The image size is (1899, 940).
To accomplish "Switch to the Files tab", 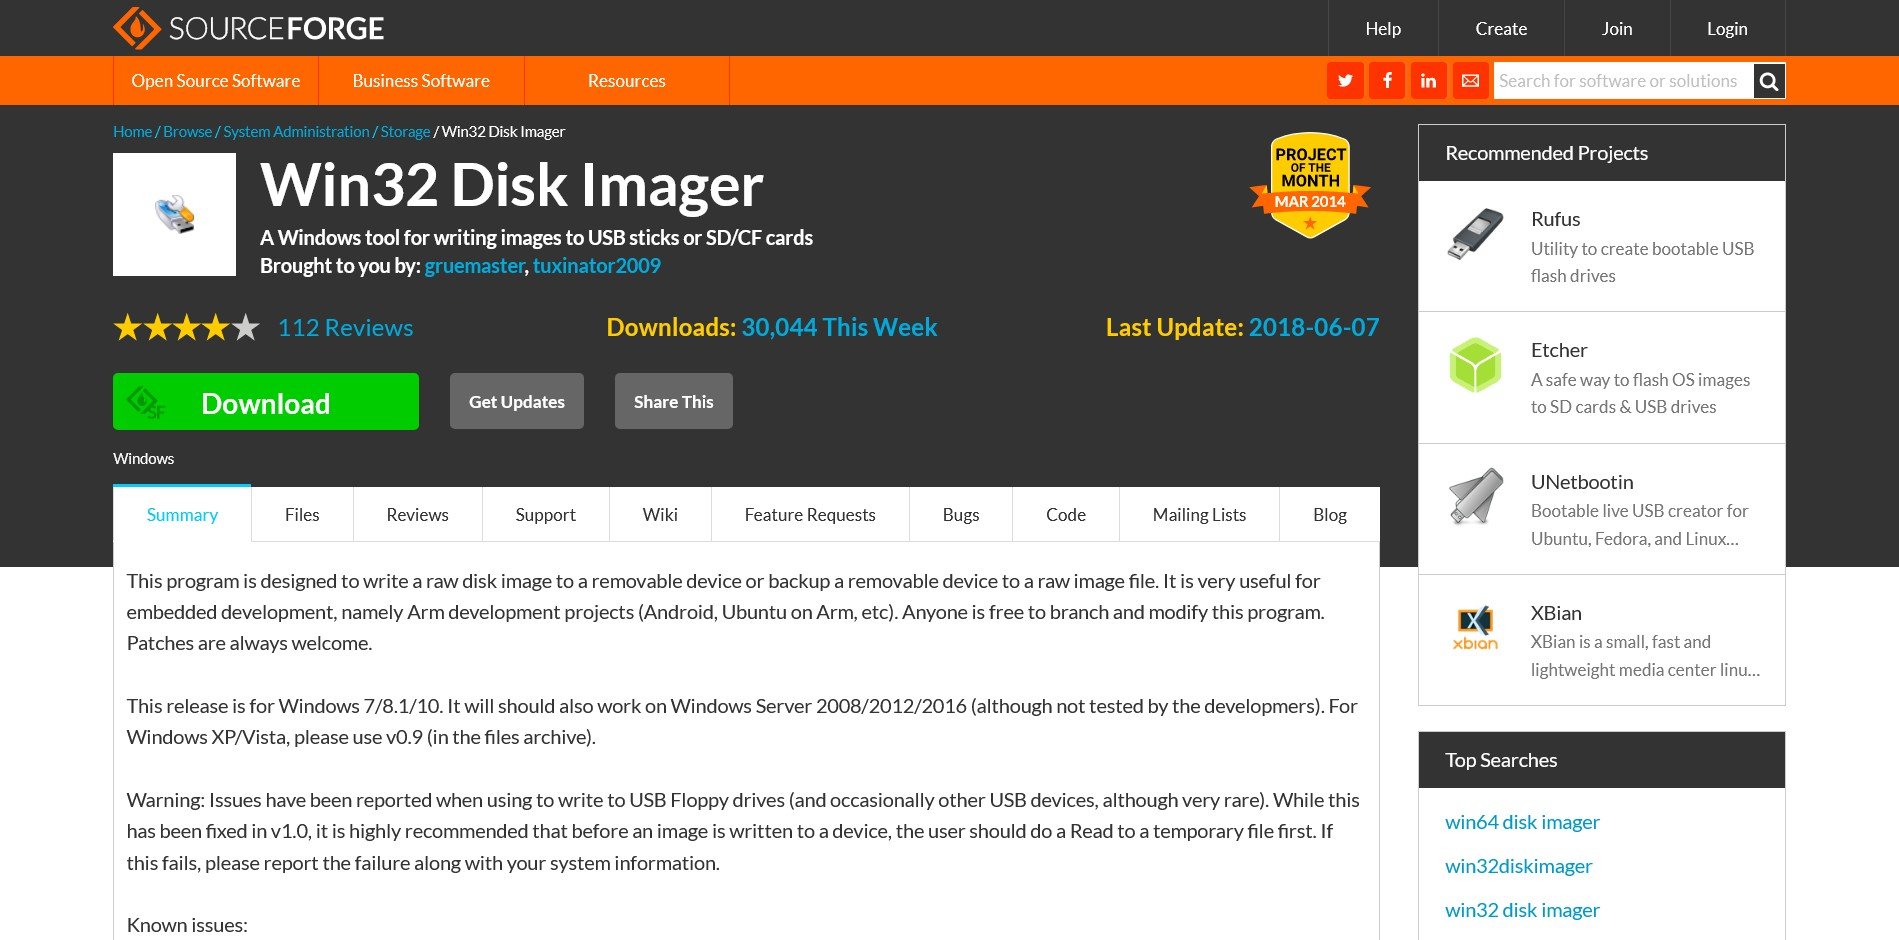I will (x=302, y=514).
